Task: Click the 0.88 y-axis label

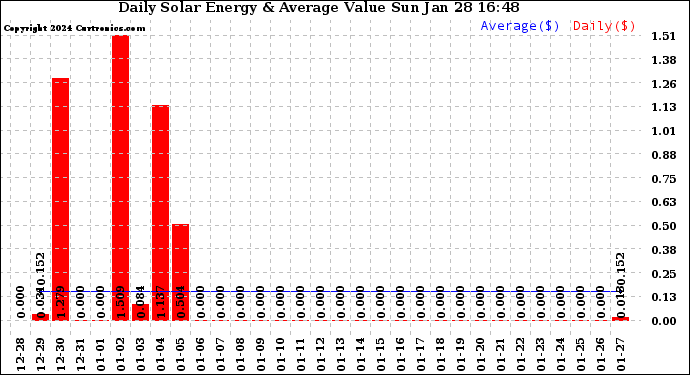Action: point(664,155)
